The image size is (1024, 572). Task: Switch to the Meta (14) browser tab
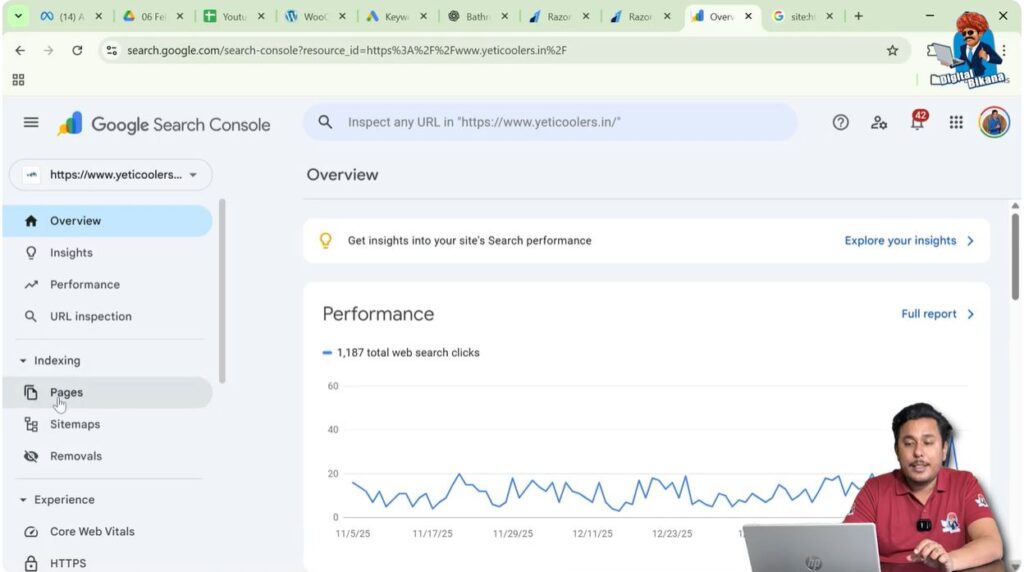click(72, 16)
